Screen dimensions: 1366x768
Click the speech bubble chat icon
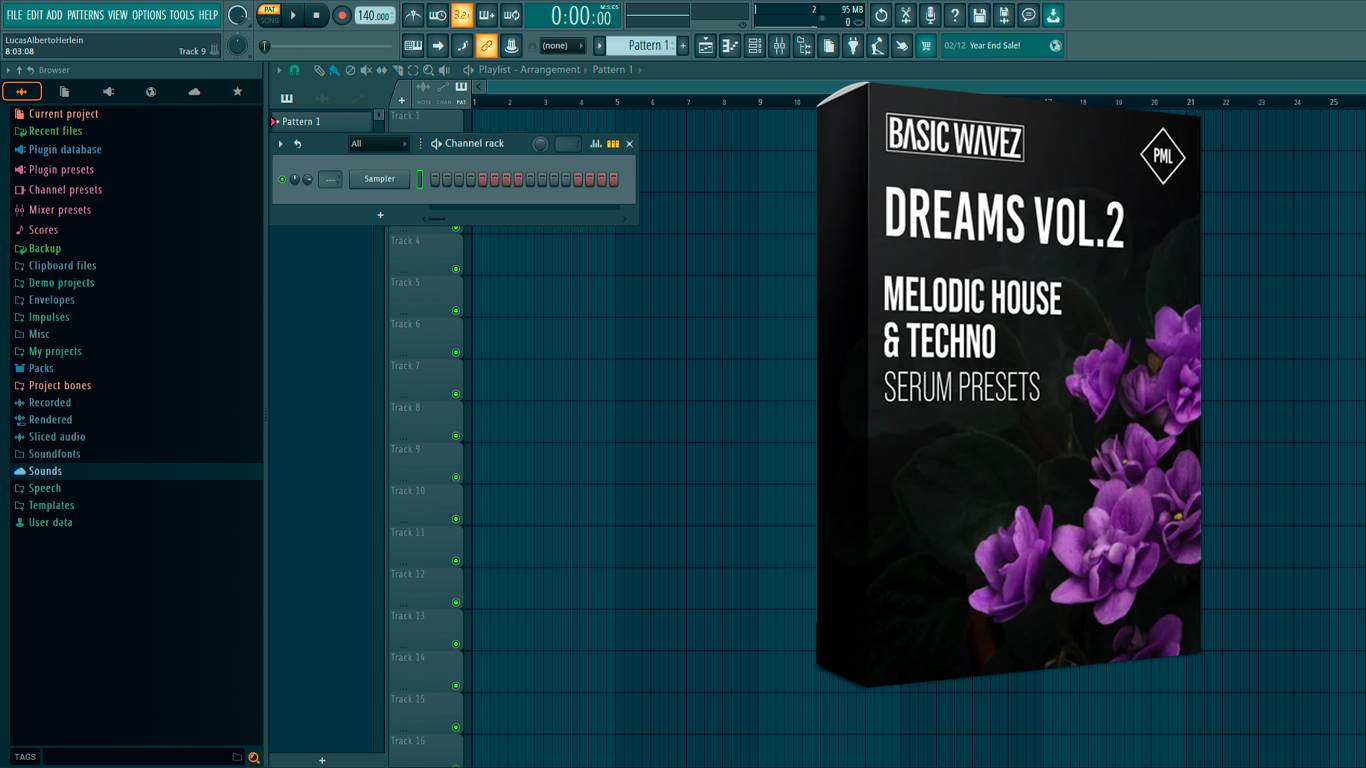click(1028, 15)
